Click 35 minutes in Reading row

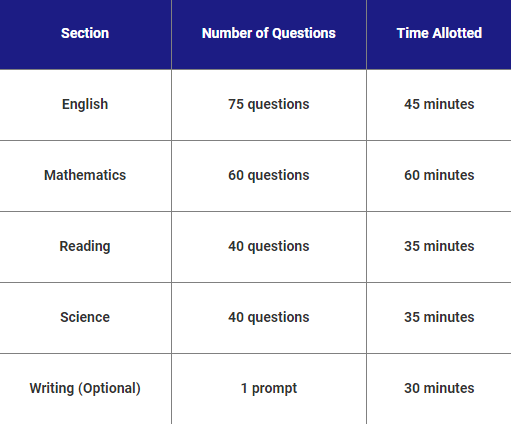tap(439, 246)
